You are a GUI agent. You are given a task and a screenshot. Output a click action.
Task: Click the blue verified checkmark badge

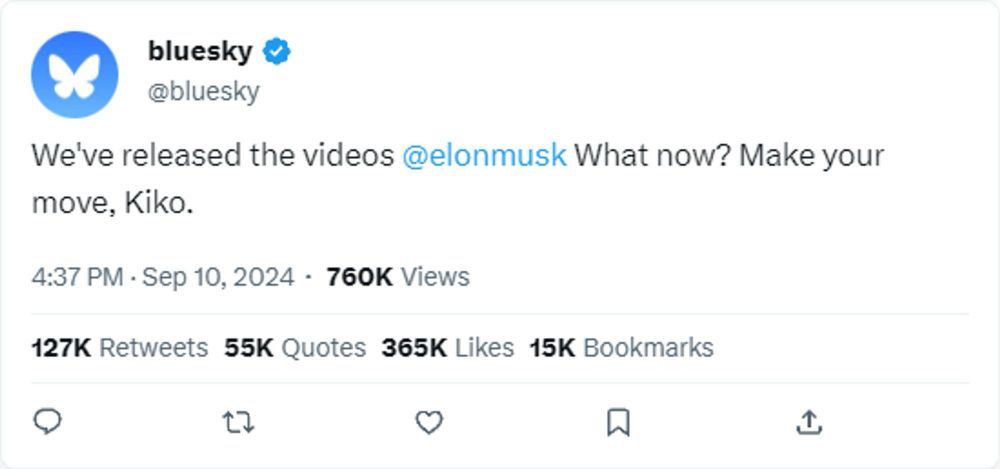tap(276, 51)
